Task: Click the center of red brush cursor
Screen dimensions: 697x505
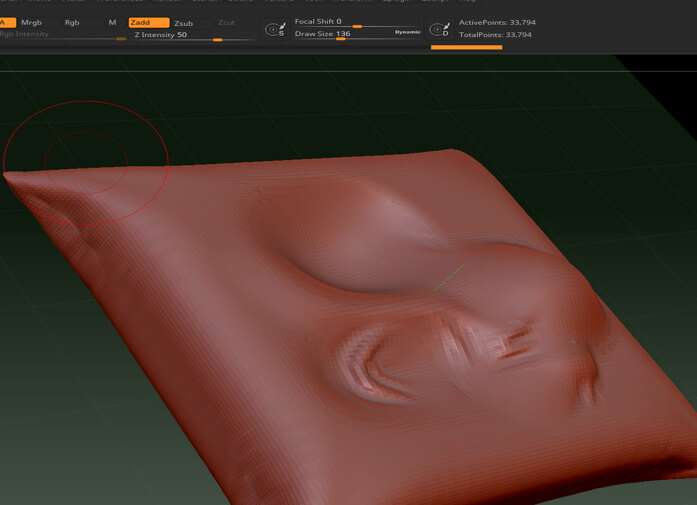Action: click(x=85, y=161)
